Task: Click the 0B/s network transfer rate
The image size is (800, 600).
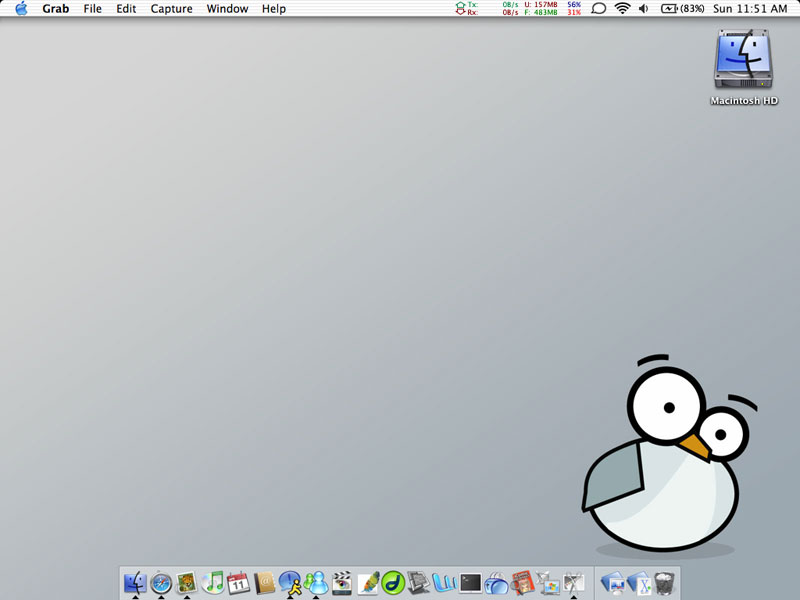Action: pyautogui.click(x=510, y=9)
